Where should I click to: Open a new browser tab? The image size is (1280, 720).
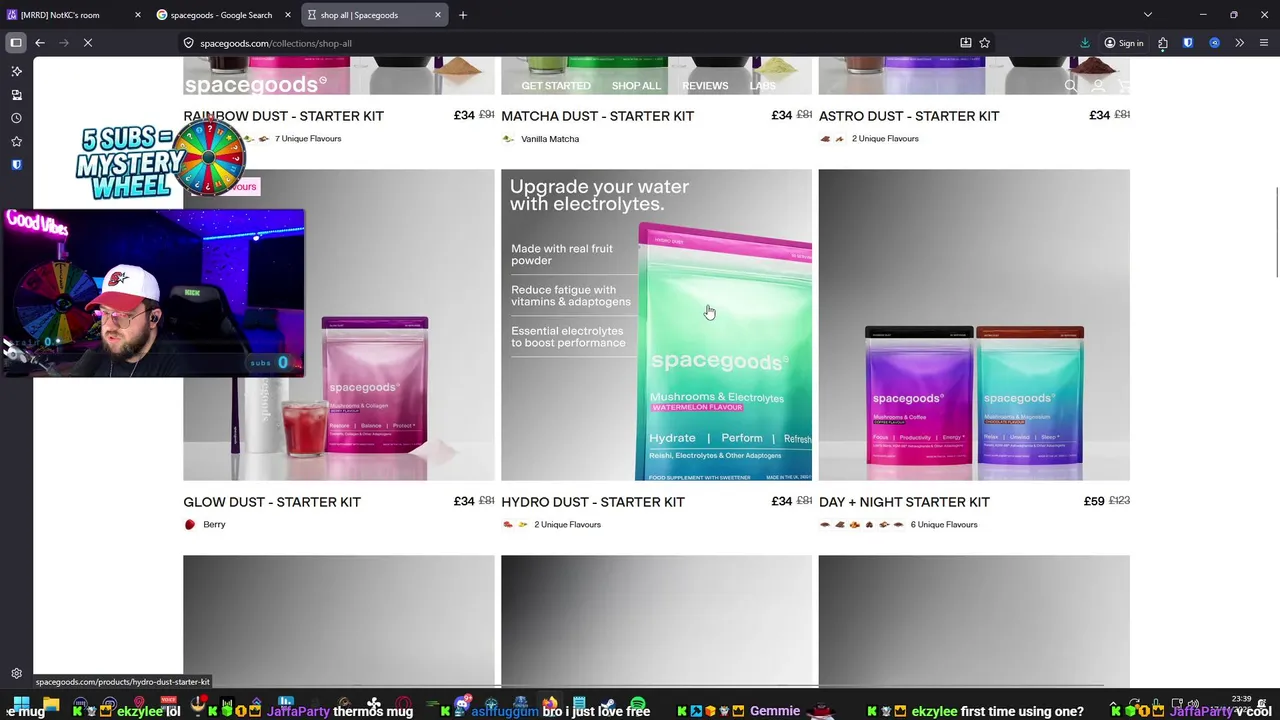[x=463, y=15]
